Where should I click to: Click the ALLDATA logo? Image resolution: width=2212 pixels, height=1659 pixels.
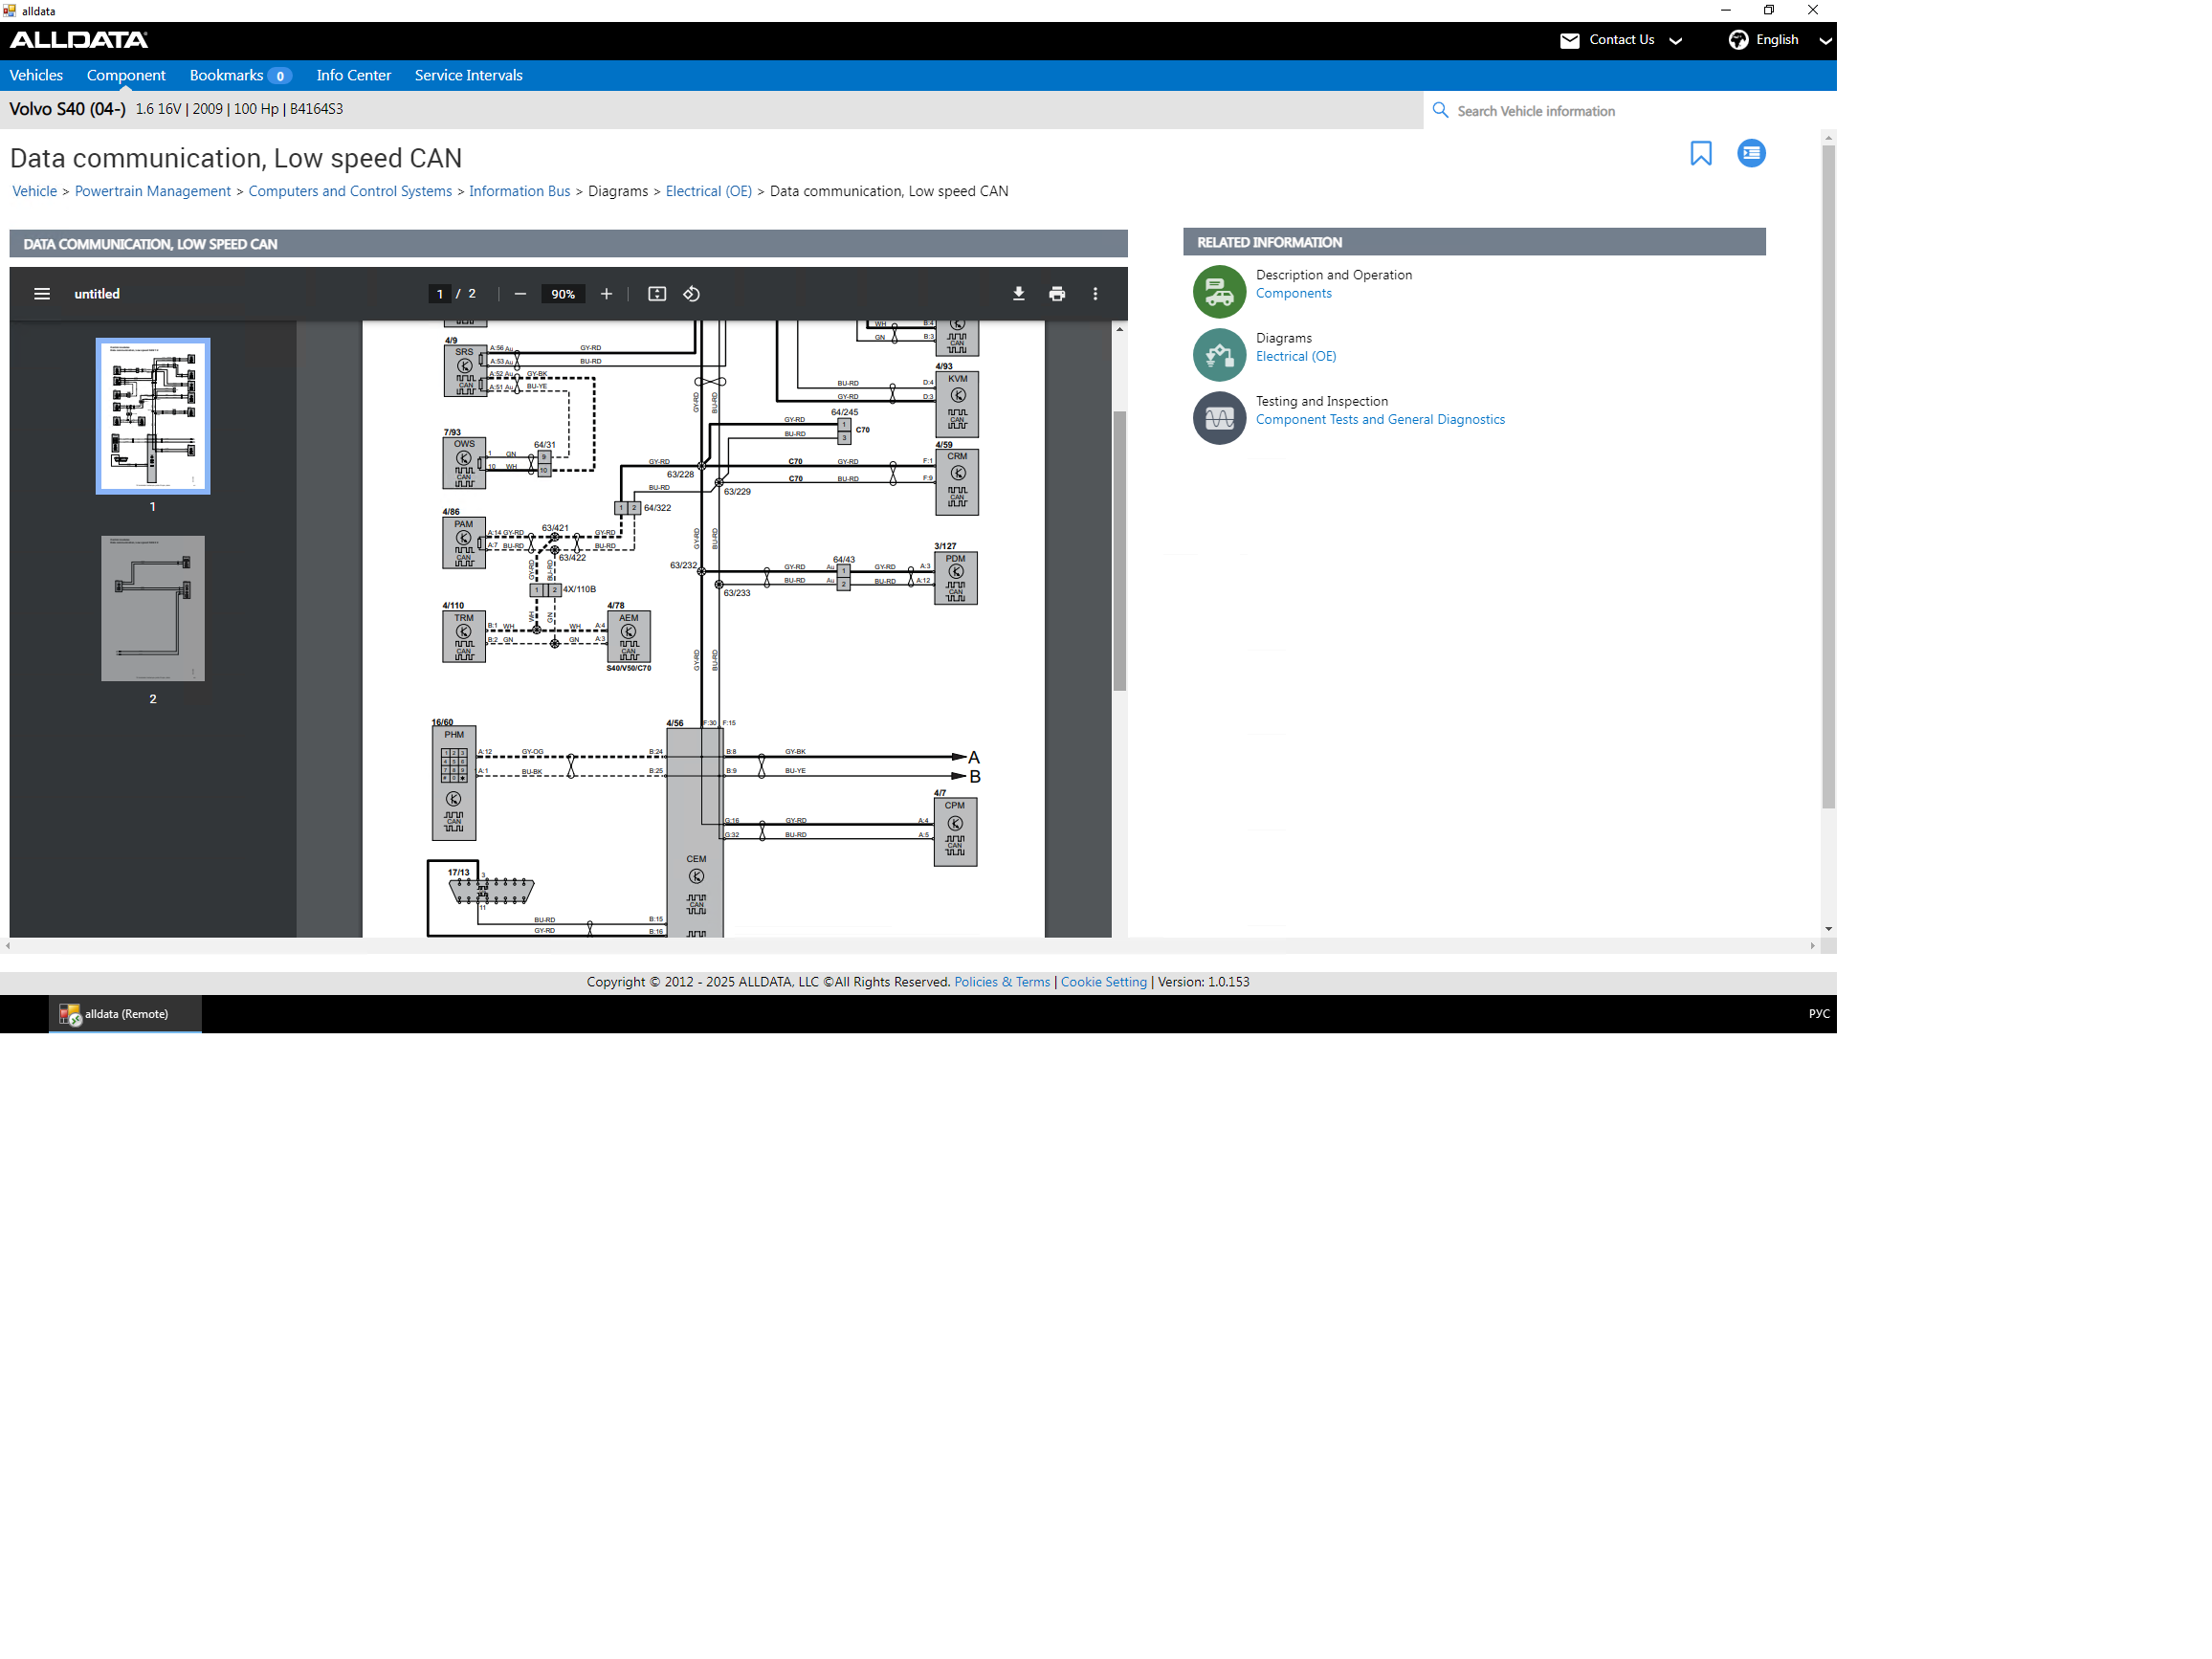pos(79,40)
